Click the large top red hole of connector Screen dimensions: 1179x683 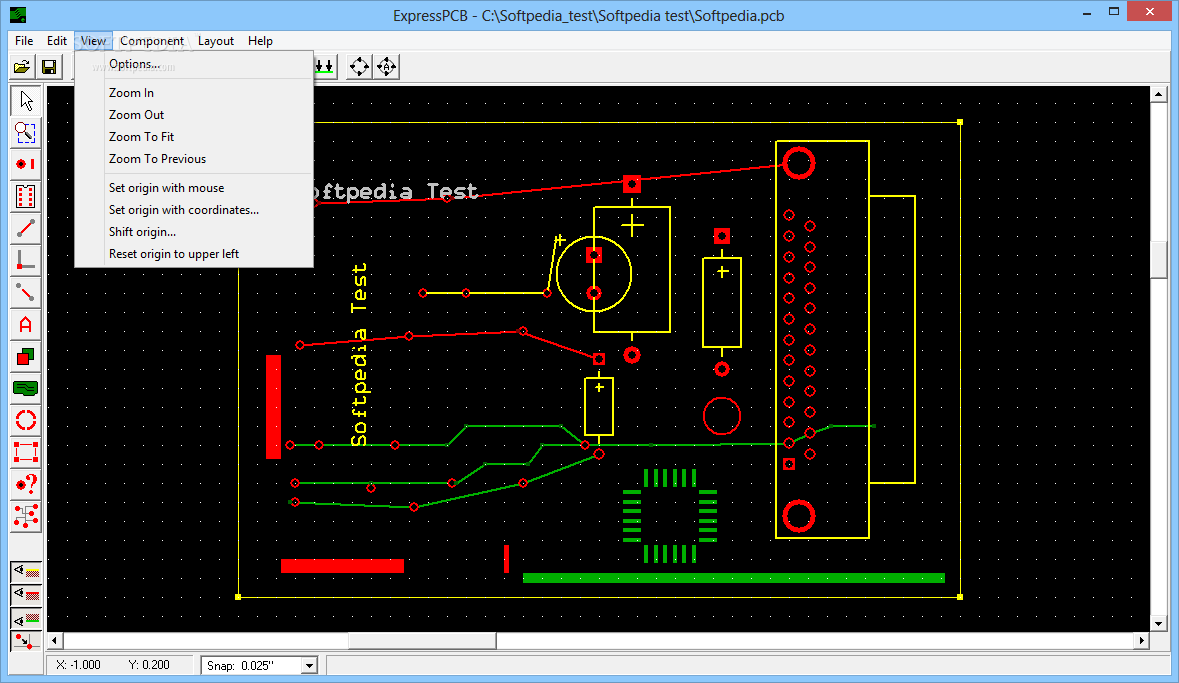pyautogui.click(x=799, y=162)
